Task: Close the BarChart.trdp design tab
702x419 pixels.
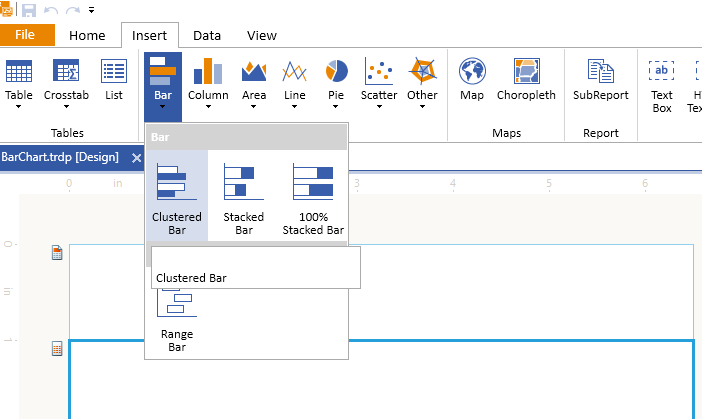Action: tap(137, 158)
